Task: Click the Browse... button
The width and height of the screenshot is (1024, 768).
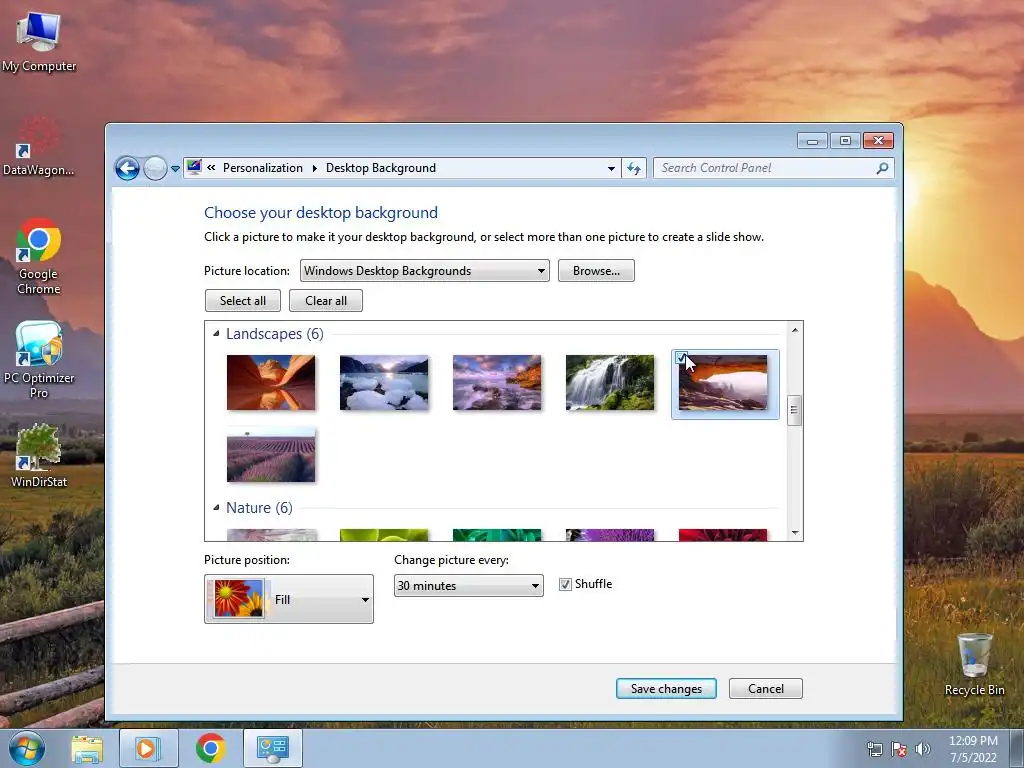Action: [x=596, y=270]
